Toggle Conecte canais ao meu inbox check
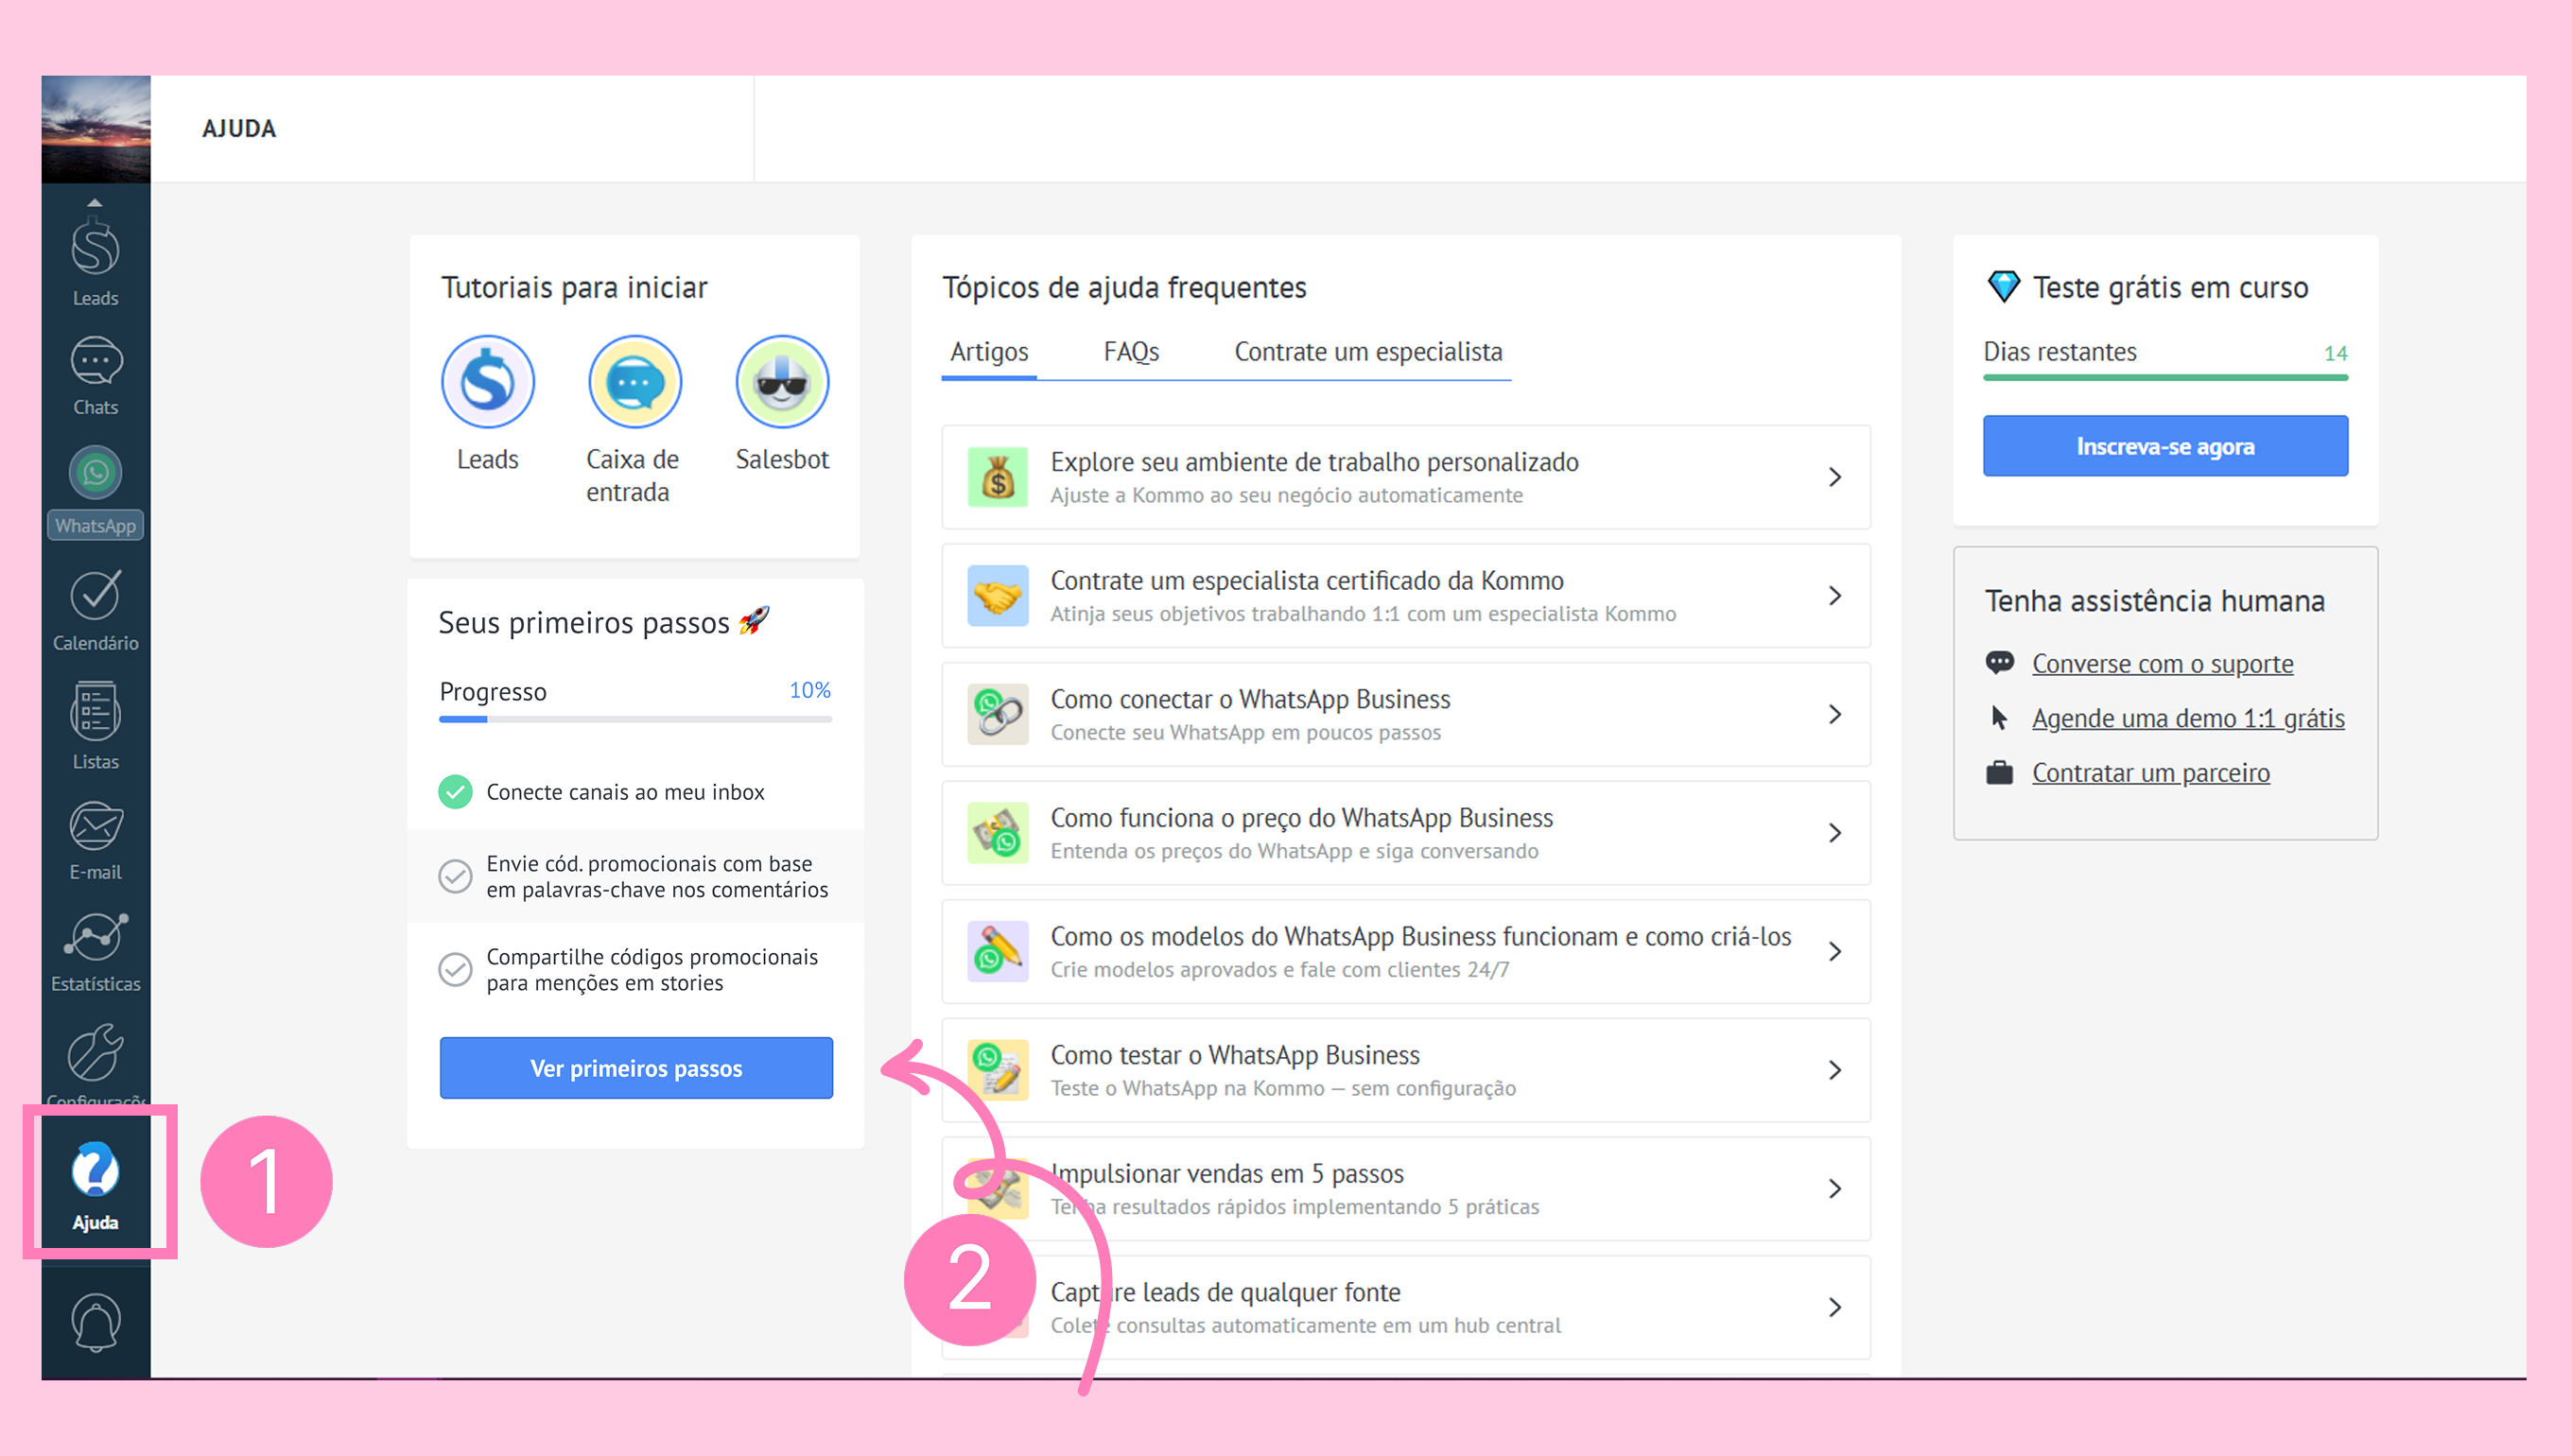The image size is (2572, 1456). click(x=455, y=792)
